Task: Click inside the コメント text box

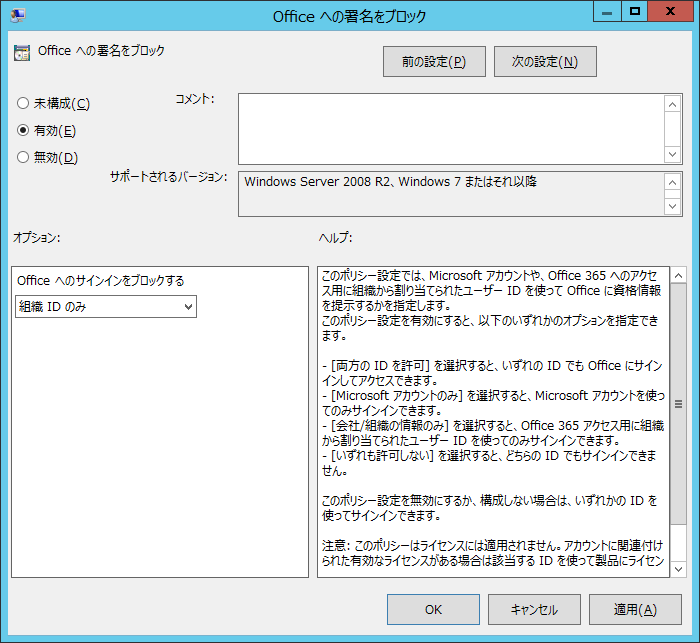Action: [x=451, y=129]
